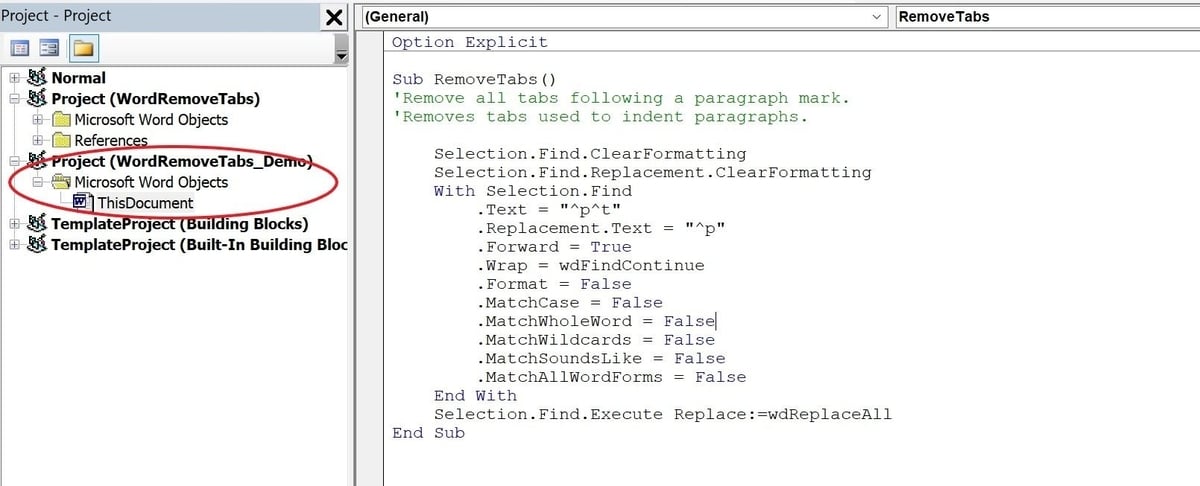Collapse the Project (WordRemoveTabs_Demo) node

(x=14, y=162)
